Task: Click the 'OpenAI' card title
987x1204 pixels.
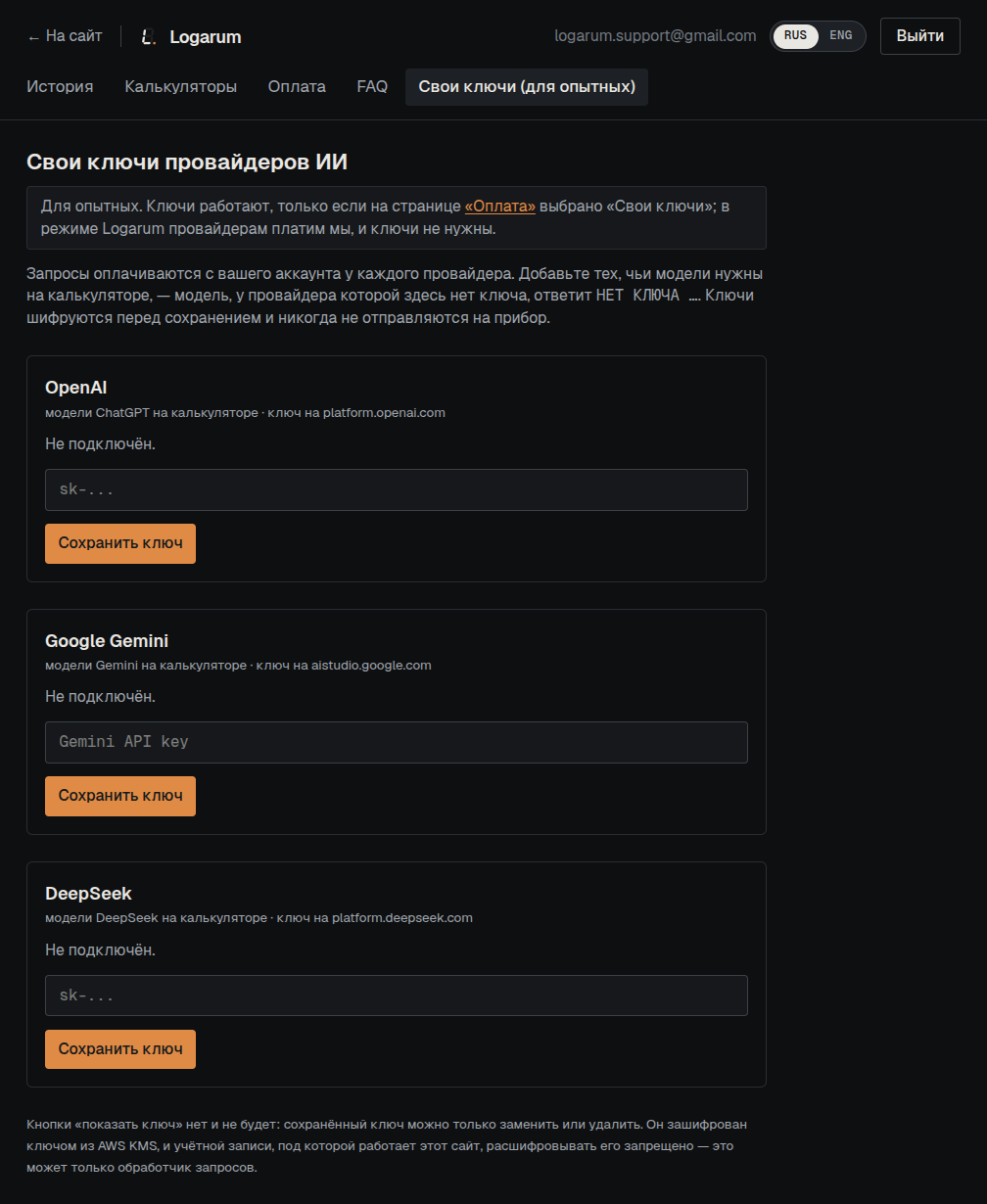Action: (76, 387)
